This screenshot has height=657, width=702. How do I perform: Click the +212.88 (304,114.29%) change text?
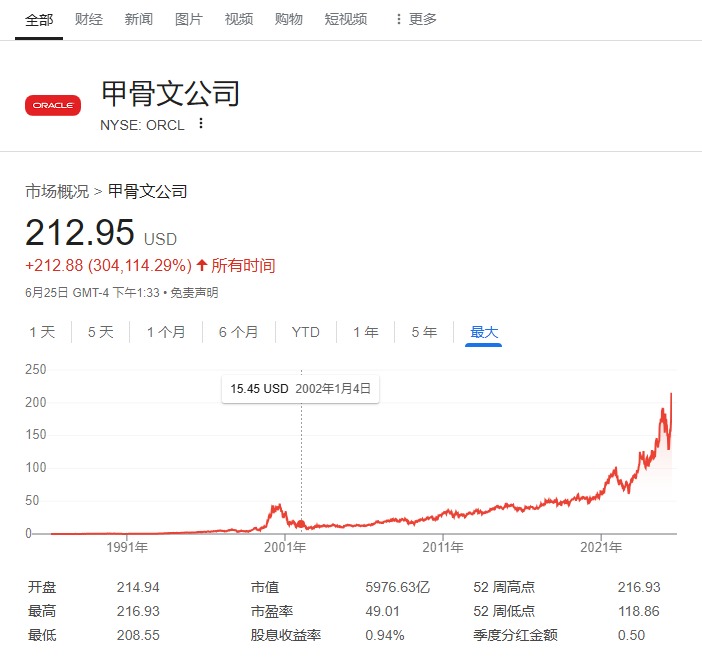pyautogui.click(x=108, y=266)
